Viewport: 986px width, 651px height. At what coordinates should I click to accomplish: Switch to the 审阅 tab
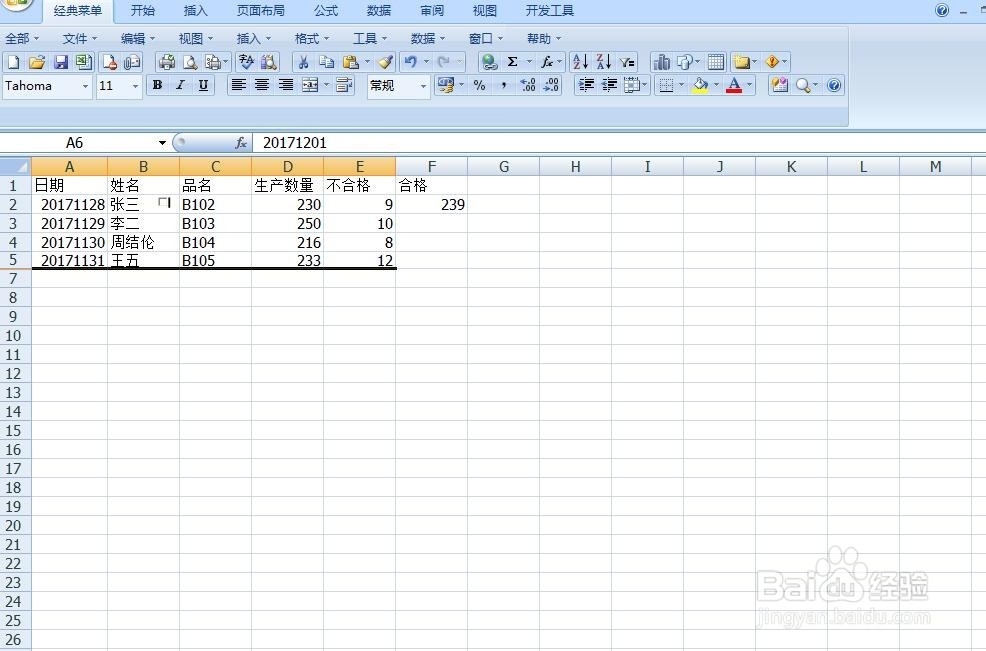[x=431, y=11]
